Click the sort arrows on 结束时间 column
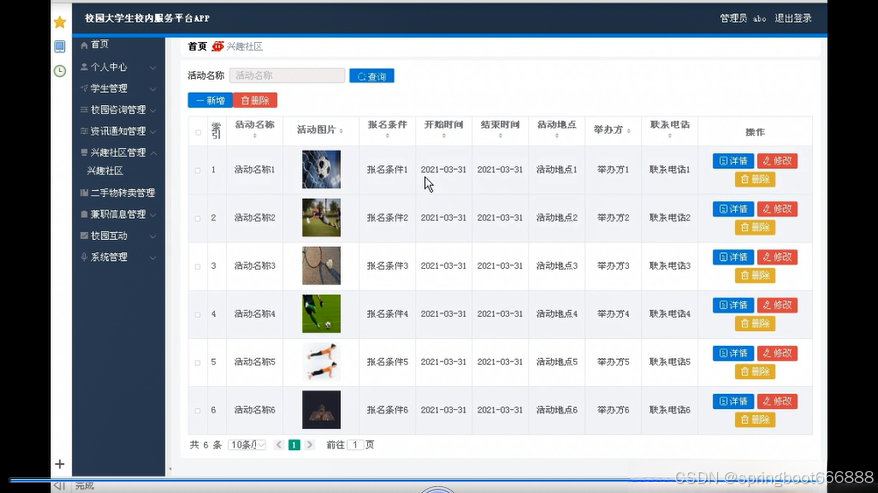This screenshot has height=493, width=878. pos(500,136)
